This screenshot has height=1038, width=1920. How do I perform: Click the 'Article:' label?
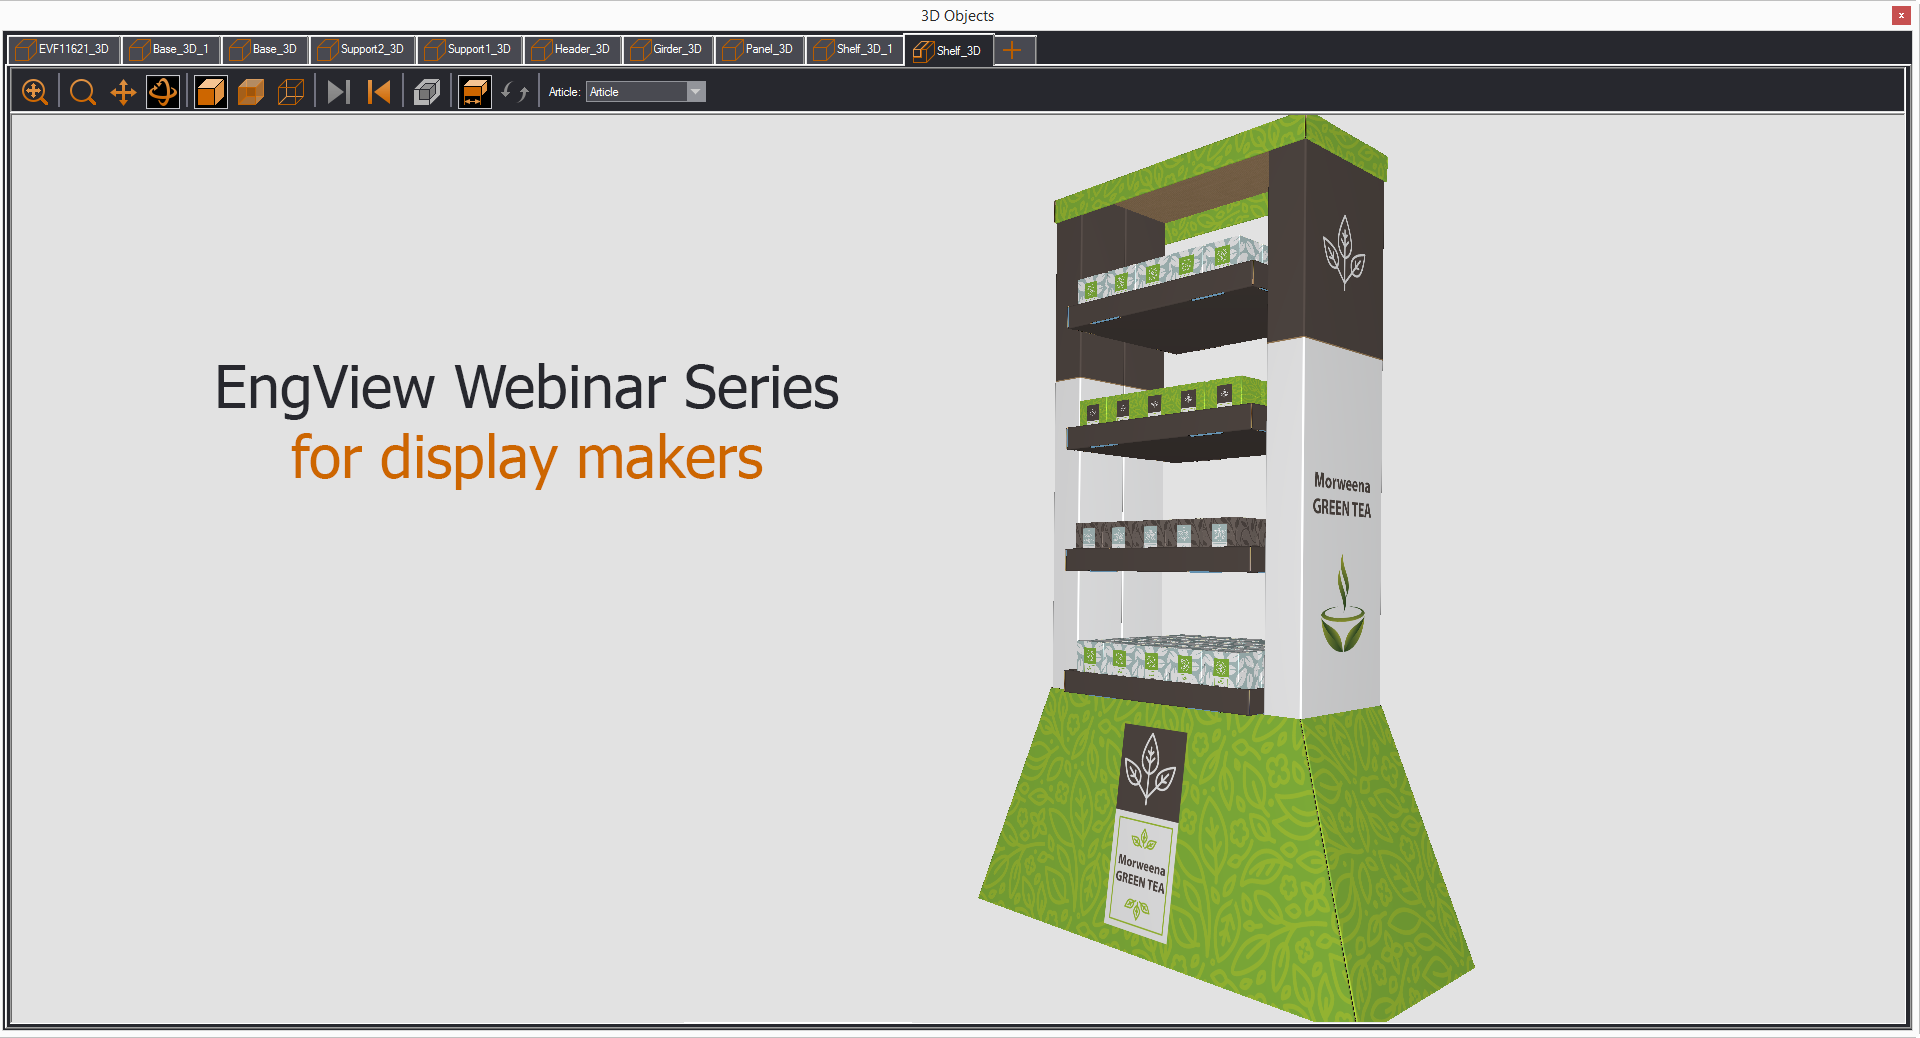click(x=564, y=92)
